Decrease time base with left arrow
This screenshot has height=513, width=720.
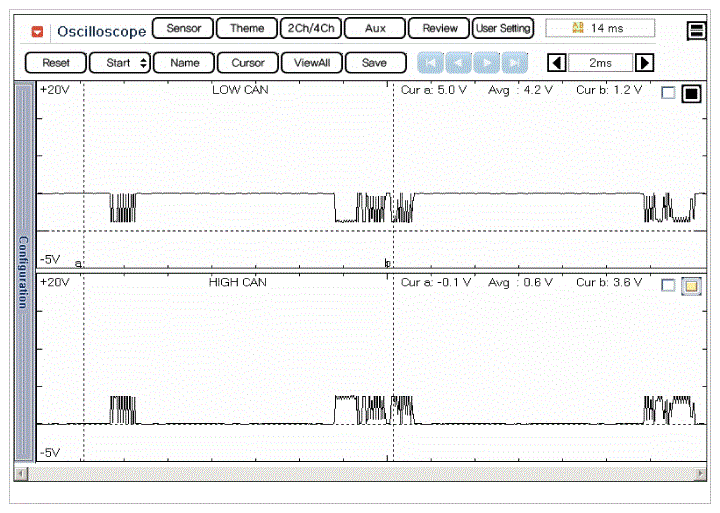coord(558,63)
